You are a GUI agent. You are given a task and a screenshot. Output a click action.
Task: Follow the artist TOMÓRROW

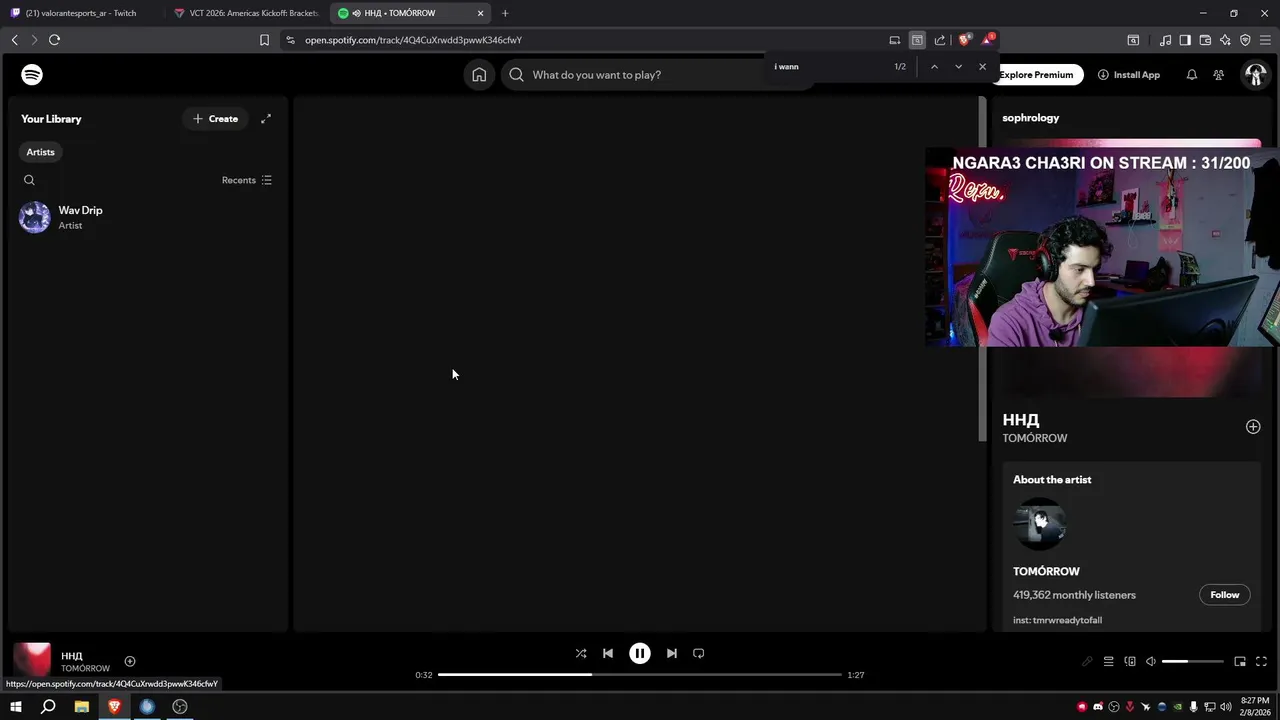[1225, 595]
